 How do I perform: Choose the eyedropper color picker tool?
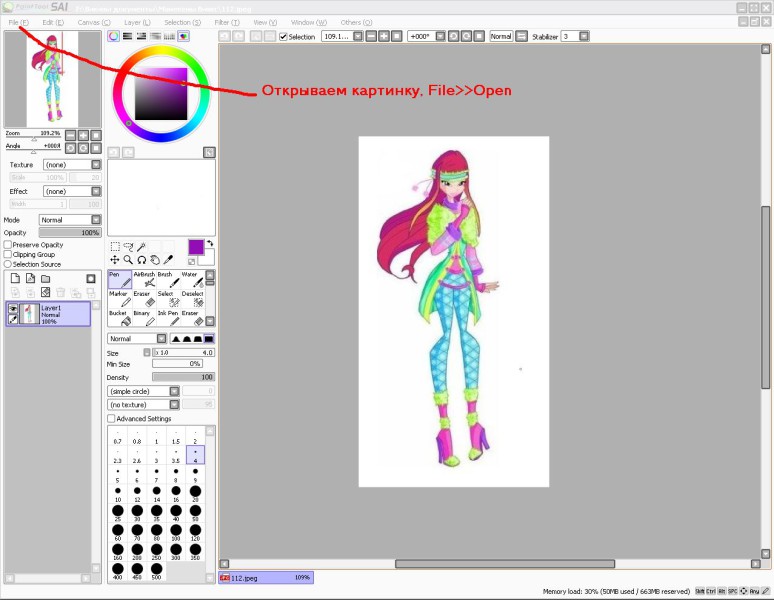coord(168,260)
